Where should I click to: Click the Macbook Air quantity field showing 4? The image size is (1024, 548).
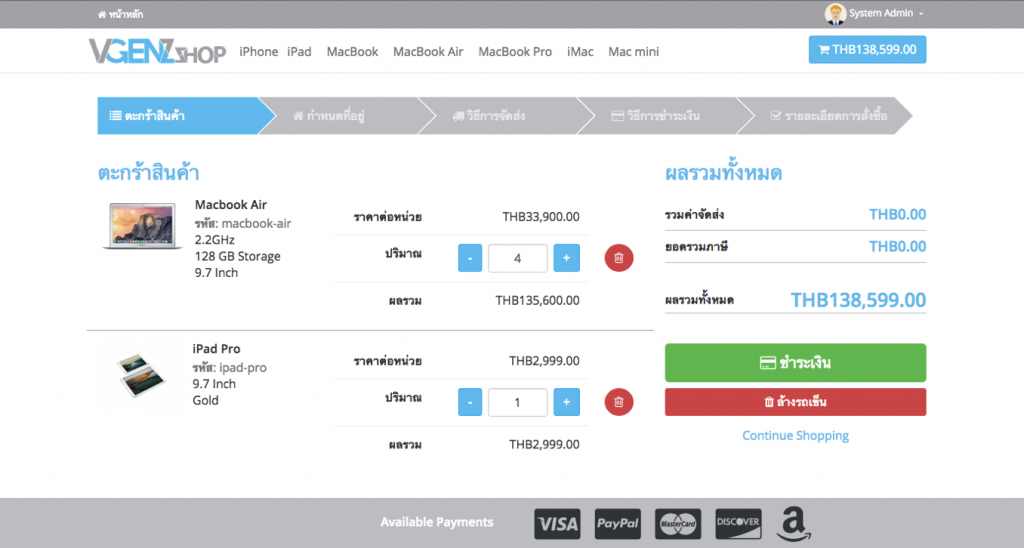(x=517, y=258)
